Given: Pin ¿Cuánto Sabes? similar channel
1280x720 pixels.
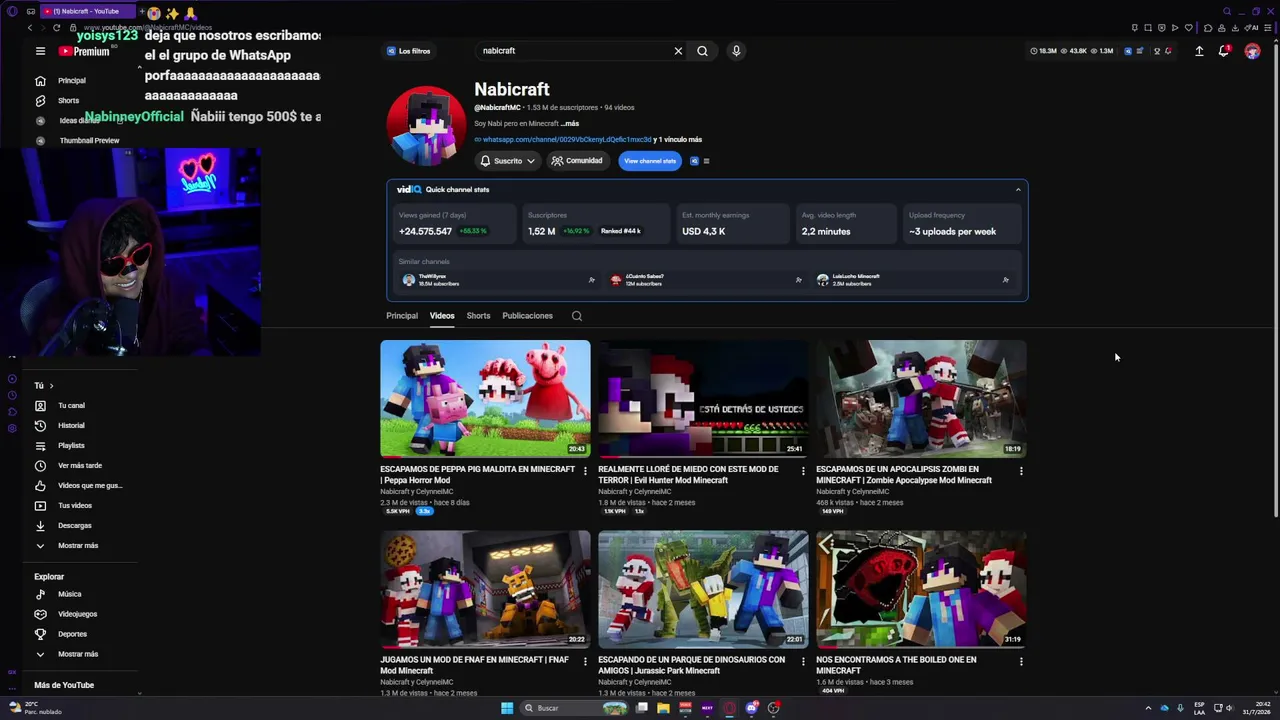Looking at the screenshot, I should (x=798, y=280).
